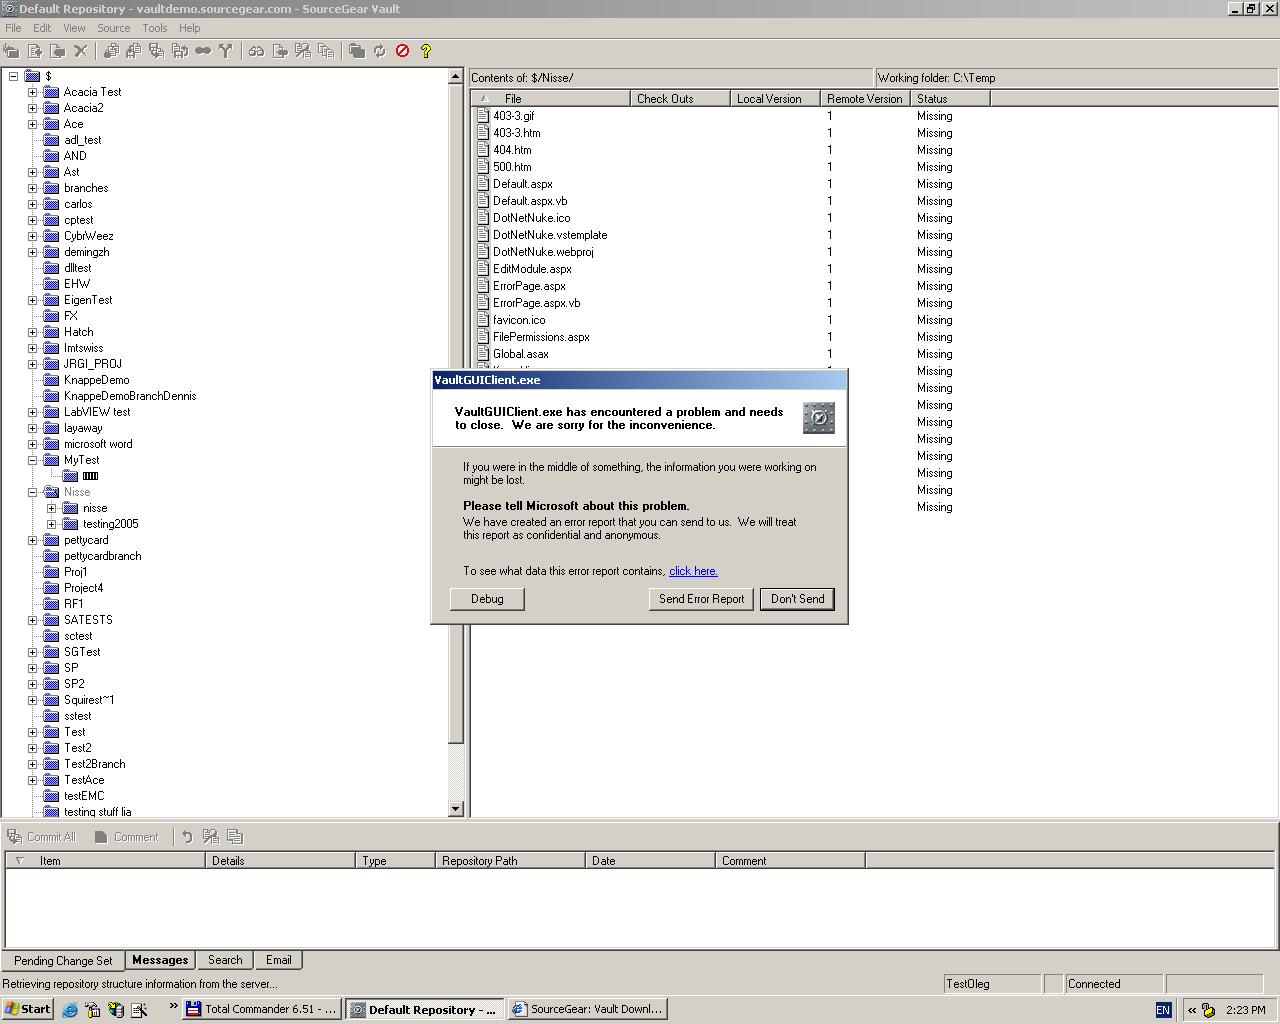Click the Don't Send button
1280x1024 pixels.
(797, 599)
